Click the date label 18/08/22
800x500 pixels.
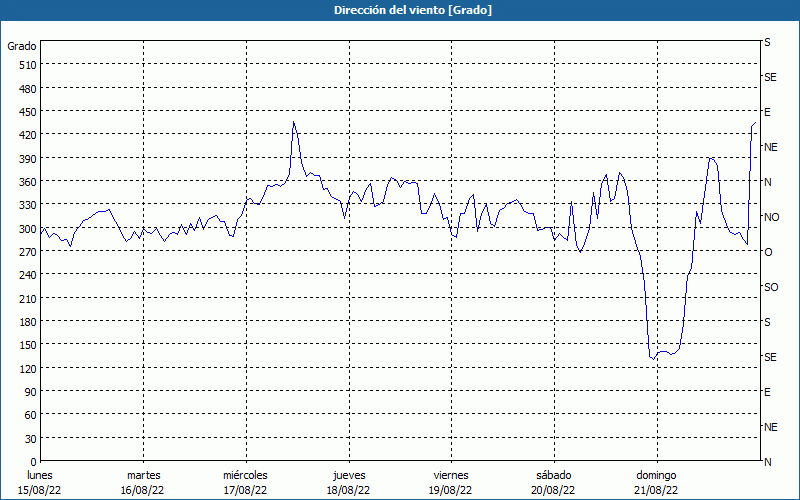pos(348,490)
